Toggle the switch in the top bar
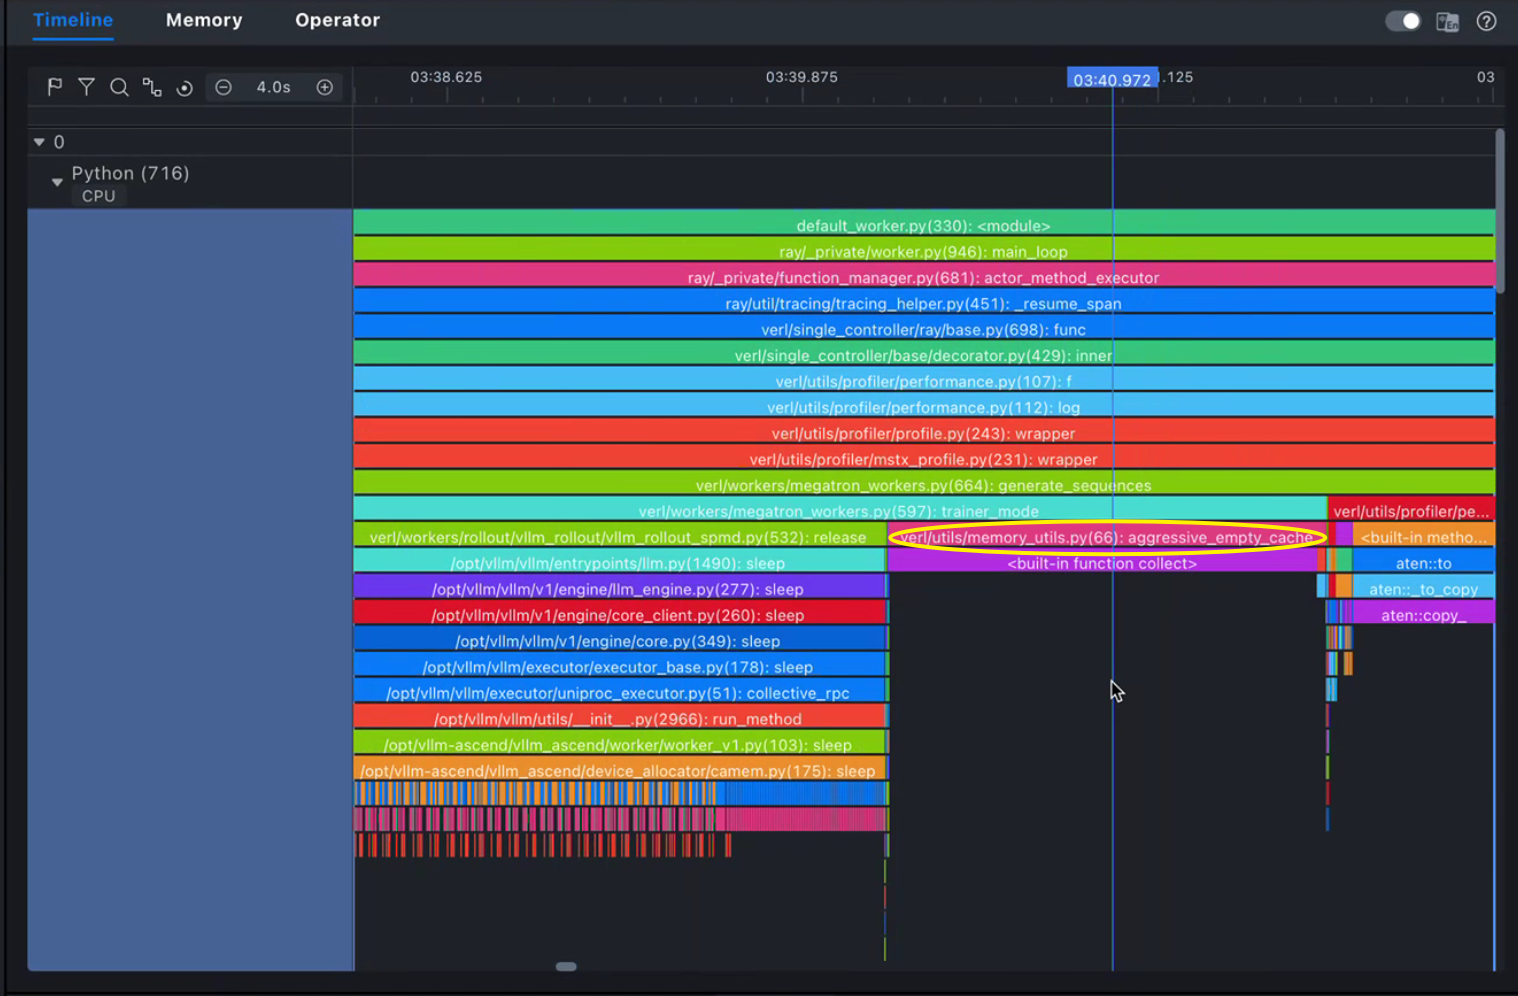 click(x=1403, y=21)
